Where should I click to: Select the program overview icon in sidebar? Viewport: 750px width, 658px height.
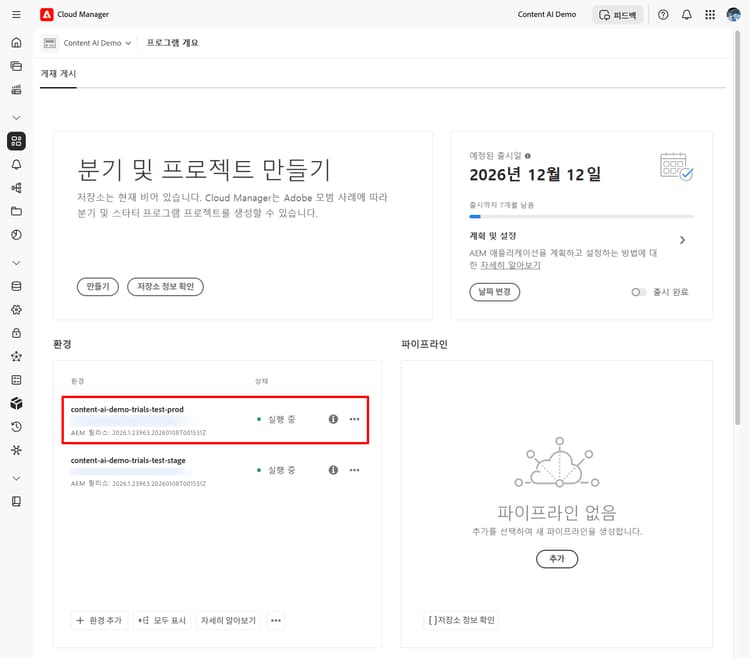pyautogui.click(x=16, y=141)
